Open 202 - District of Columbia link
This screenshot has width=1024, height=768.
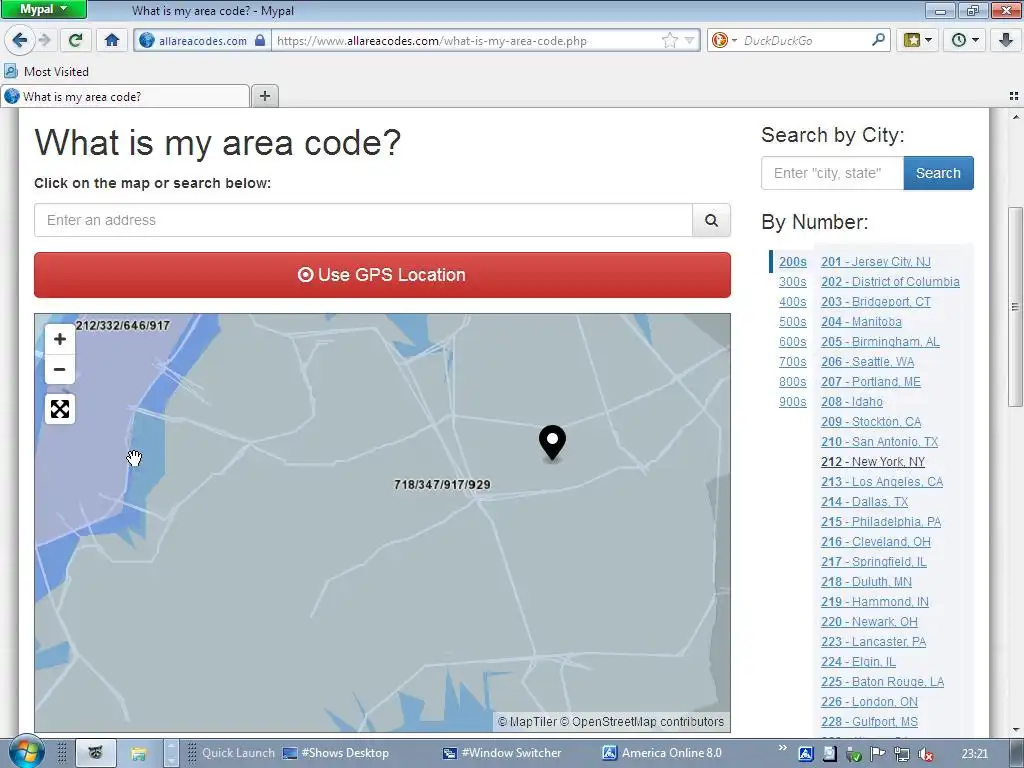pos(890,281)
